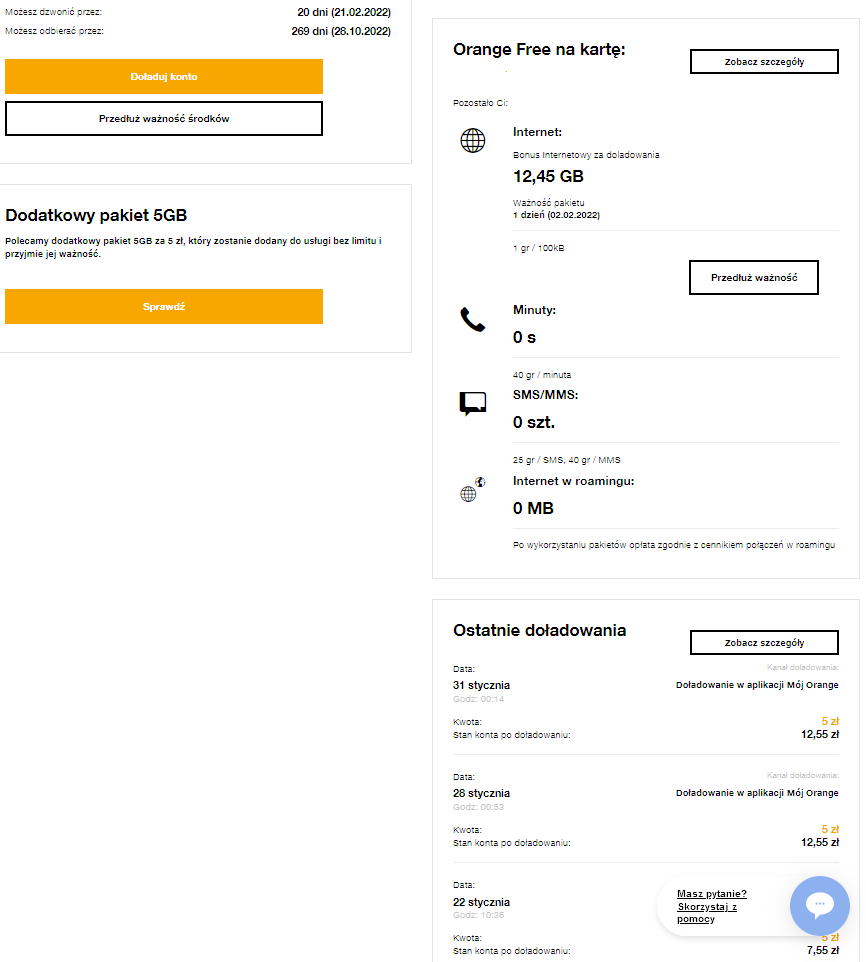
Task: Click the Ostatnie doładowania heading
Action: pyautogui.click(x=540, y=630)
